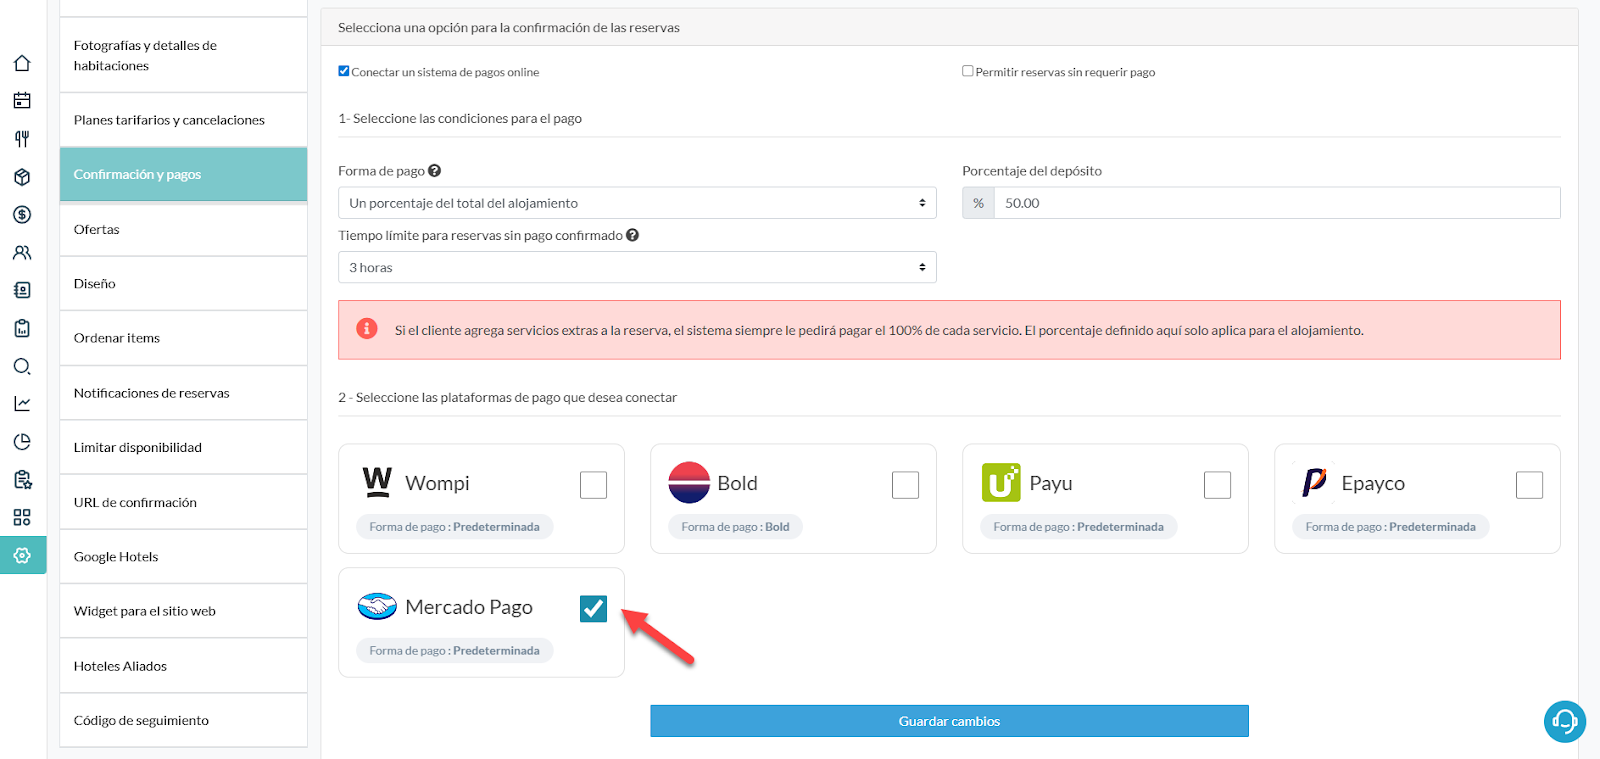This screenshot has width=1600, height=759.
Task: Click the pie chart icon in the sidebar
Action: [22, 442]
